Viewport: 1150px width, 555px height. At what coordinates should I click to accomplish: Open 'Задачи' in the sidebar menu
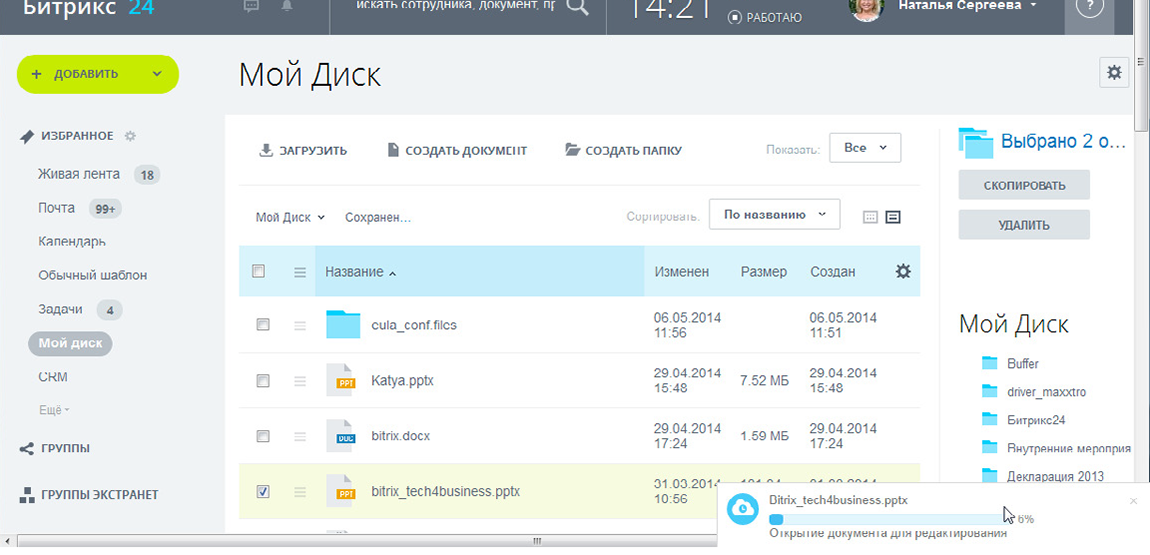[x=59, y=309]
